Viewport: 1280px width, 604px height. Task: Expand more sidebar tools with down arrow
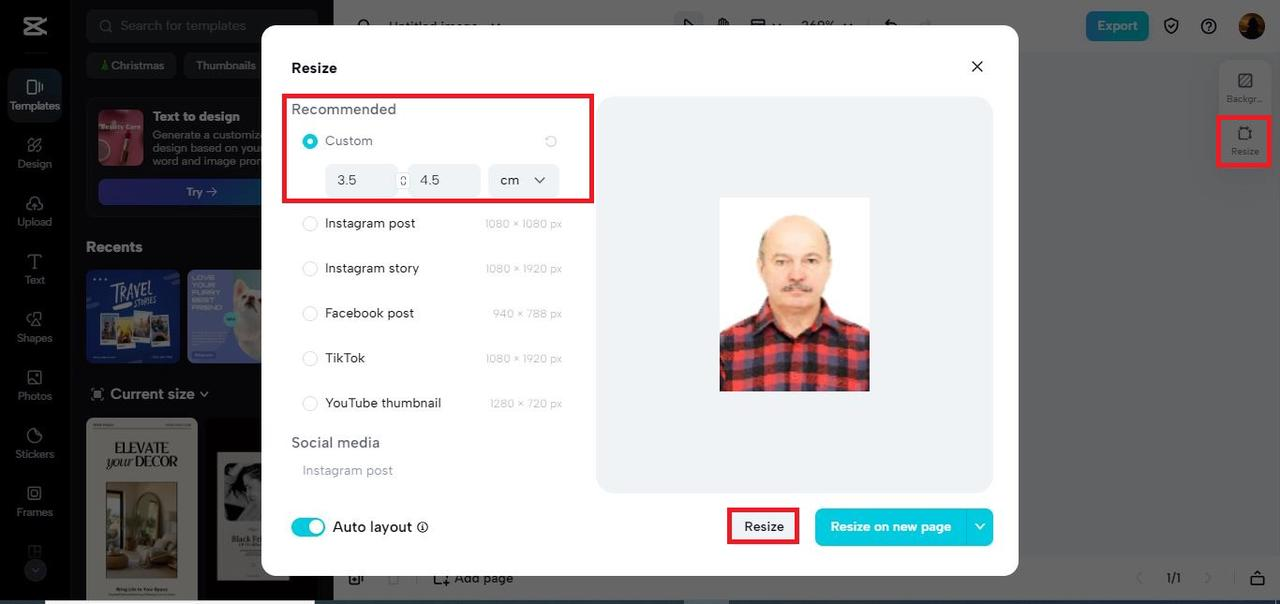pos(35,571)
